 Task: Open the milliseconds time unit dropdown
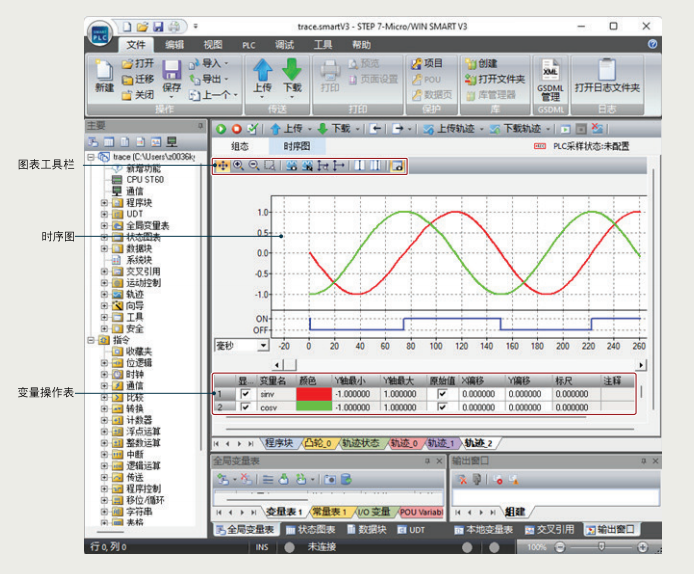(263, 345)
